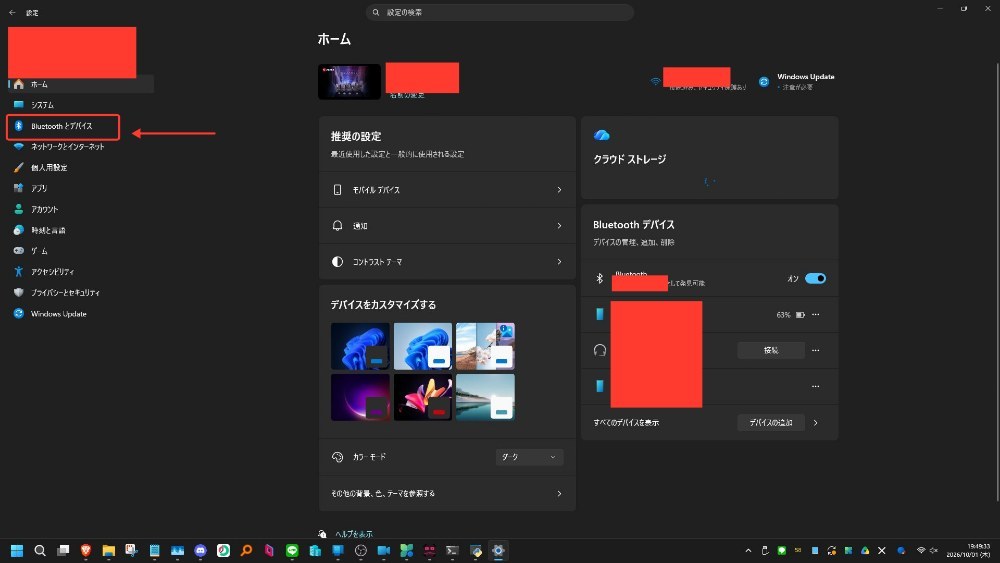Viewport: 1000px width, 563px height.
Task: Turn off the Bluetooth オン toggle
Action: pyautogui.click(x=815, y=279)
